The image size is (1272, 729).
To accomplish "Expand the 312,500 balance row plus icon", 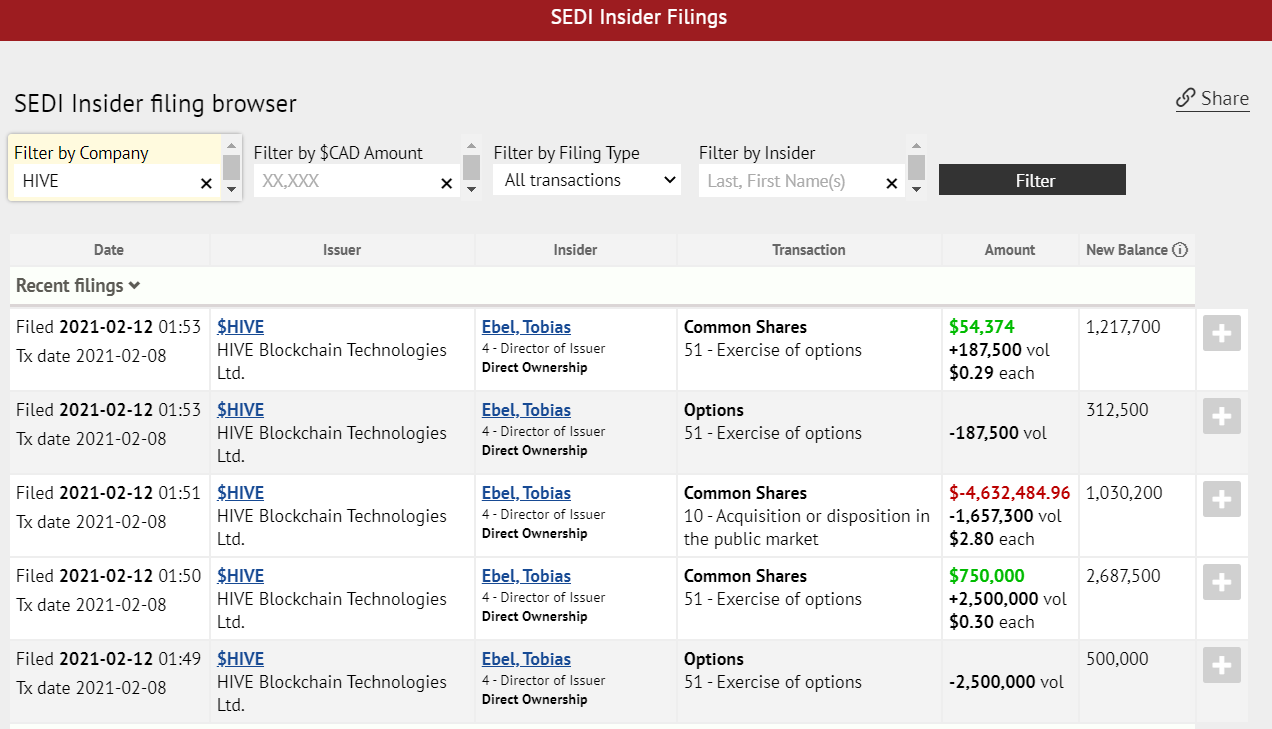I will [1222, 417].
